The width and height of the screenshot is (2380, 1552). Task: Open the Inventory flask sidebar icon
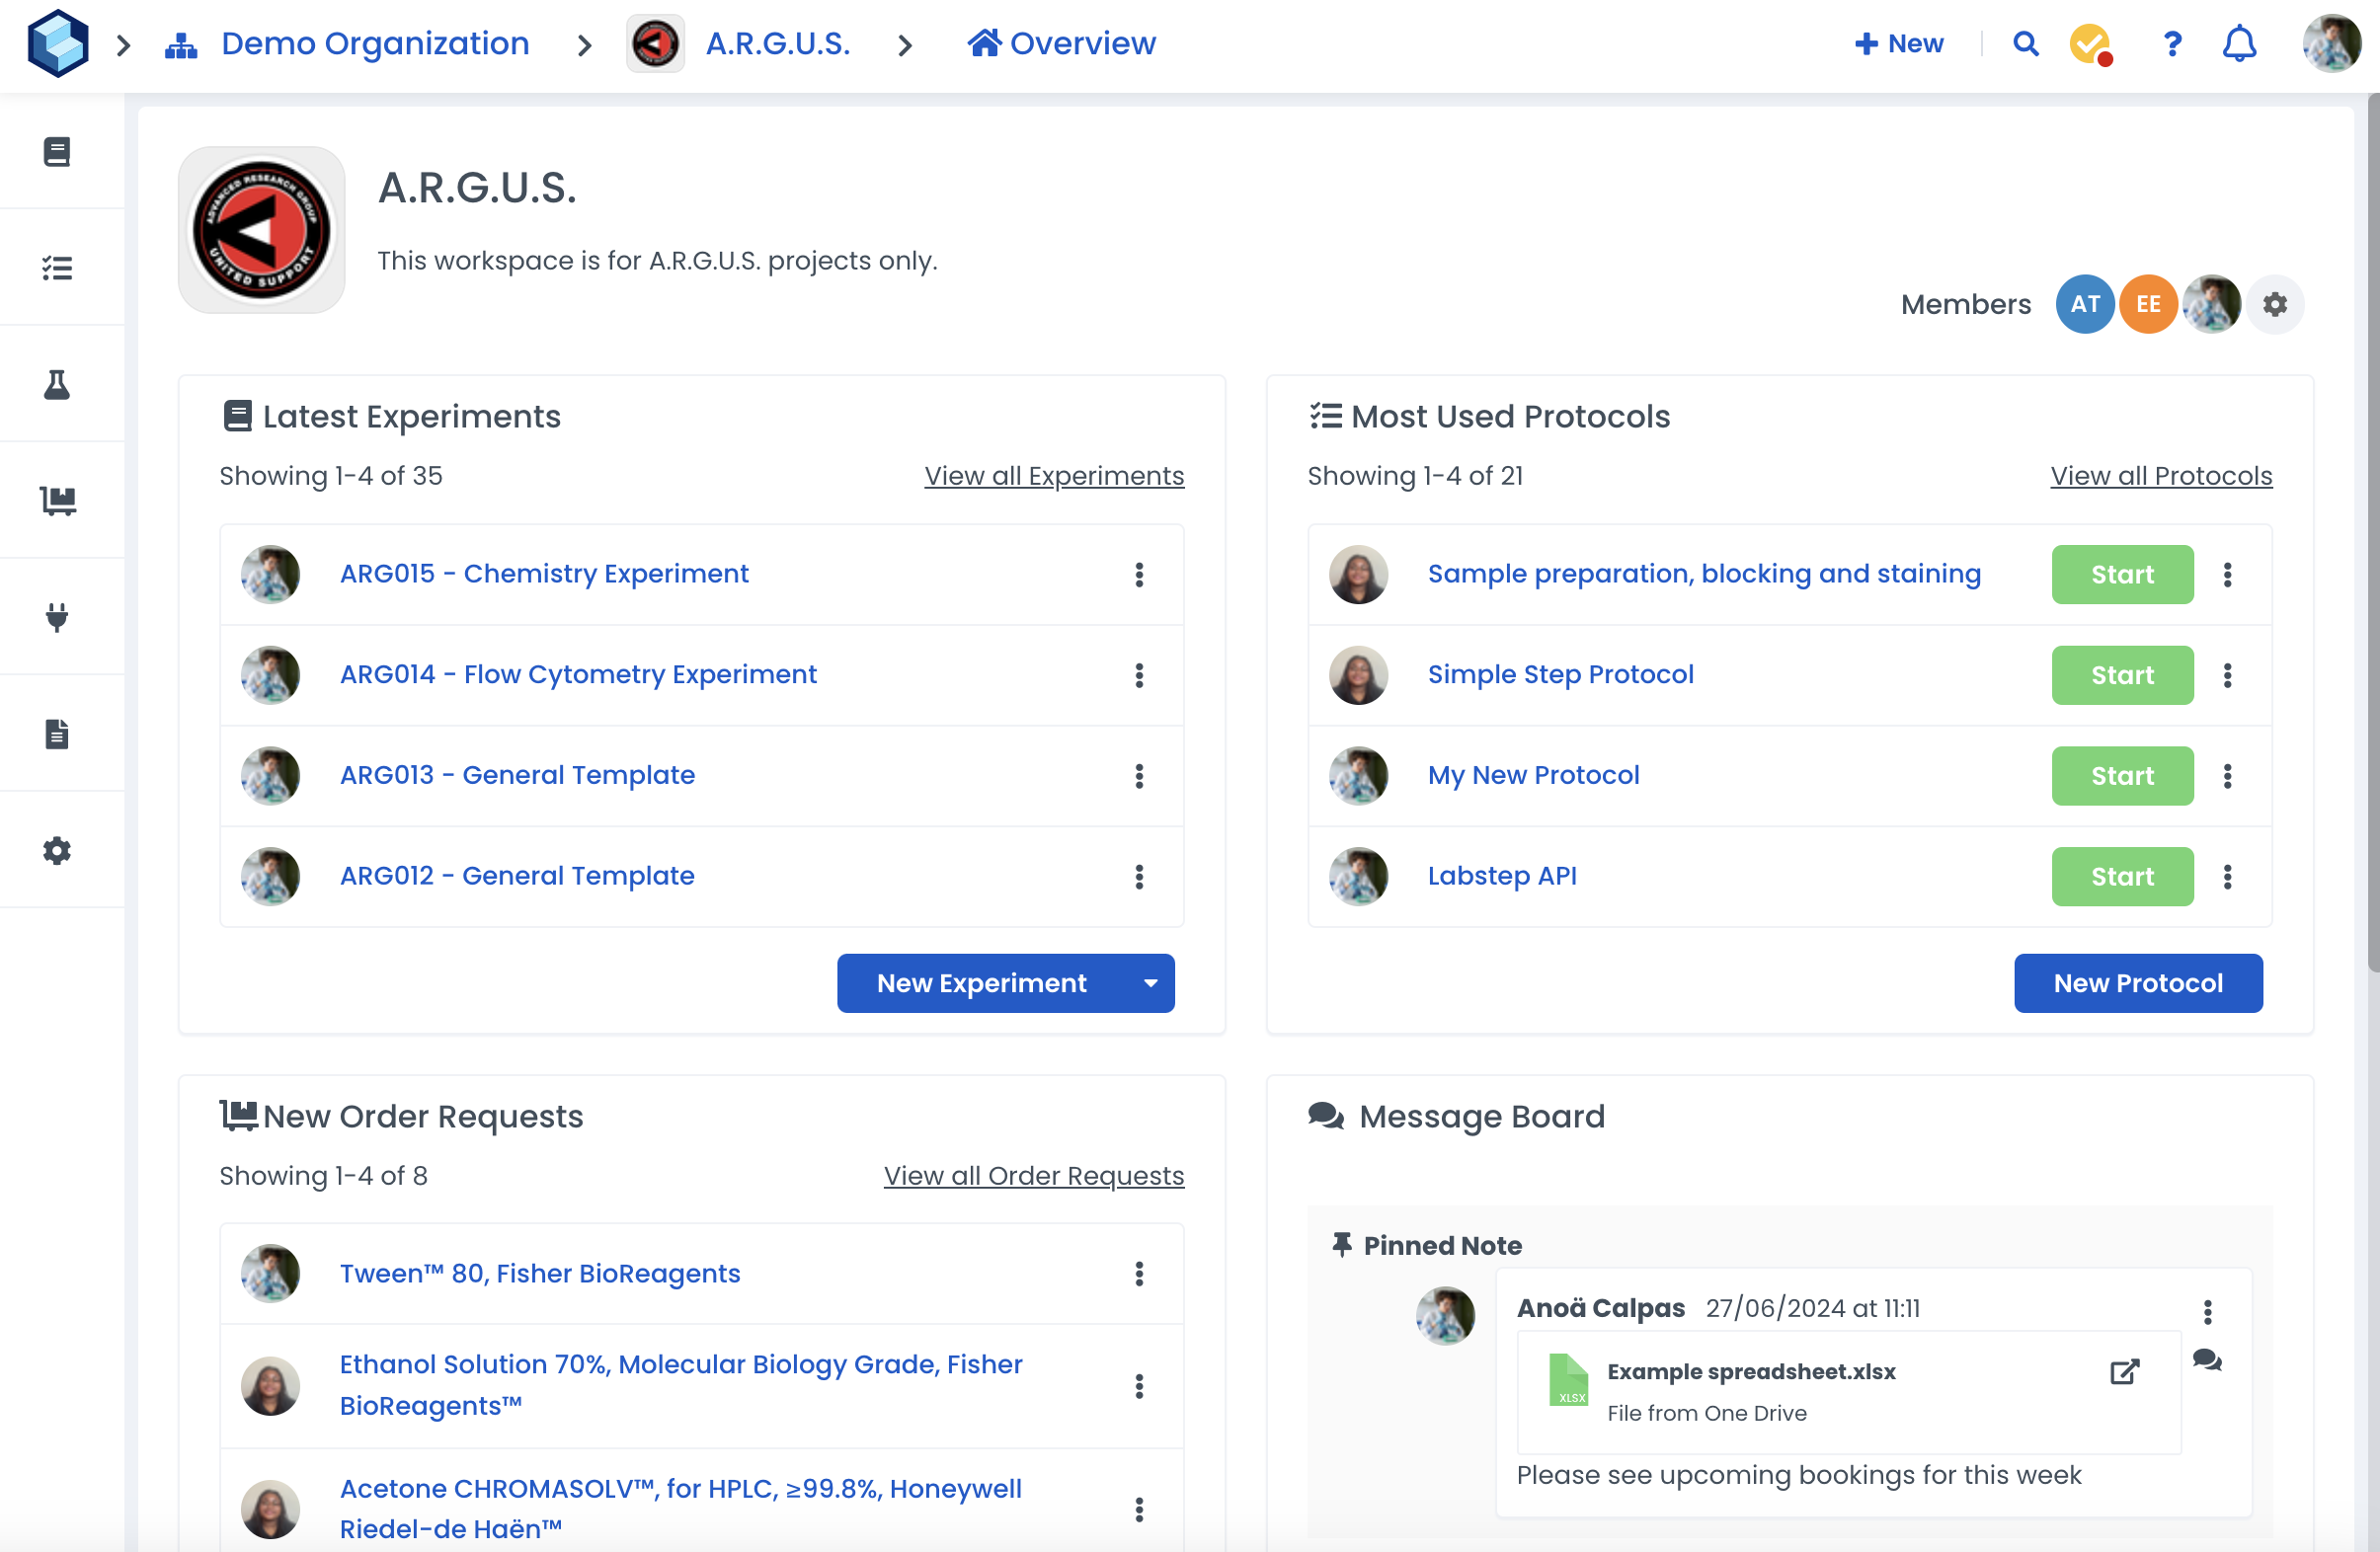tap(57, 384)
